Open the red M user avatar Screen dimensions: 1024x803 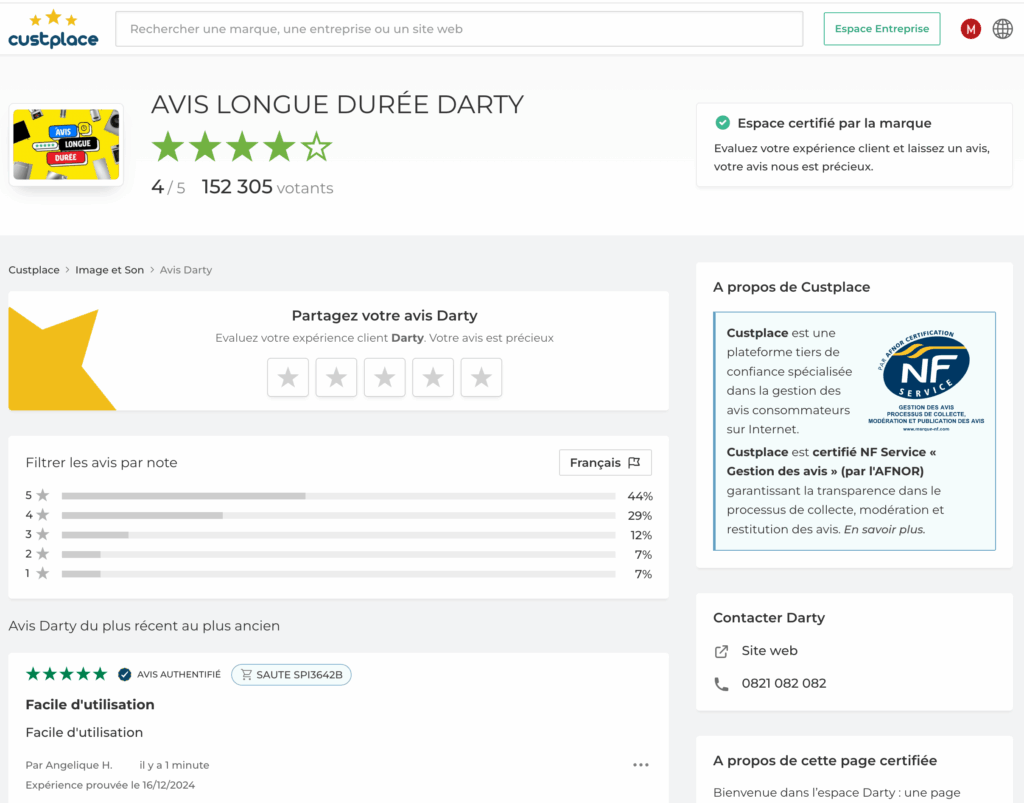tap(970, 29)
